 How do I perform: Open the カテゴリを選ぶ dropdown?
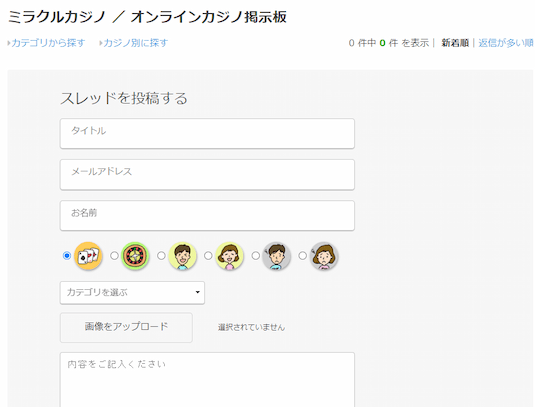132,293
